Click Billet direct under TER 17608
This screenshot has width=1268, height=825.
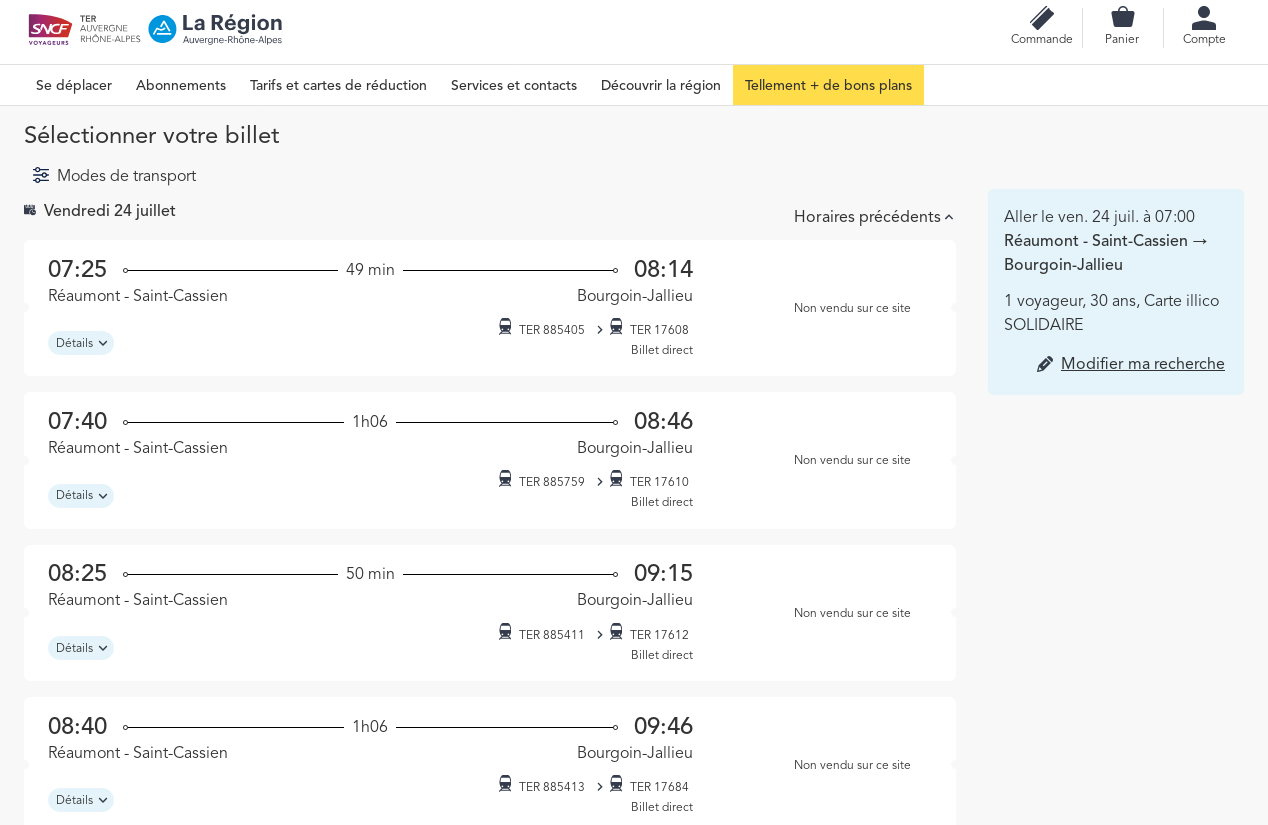point(662,350)
